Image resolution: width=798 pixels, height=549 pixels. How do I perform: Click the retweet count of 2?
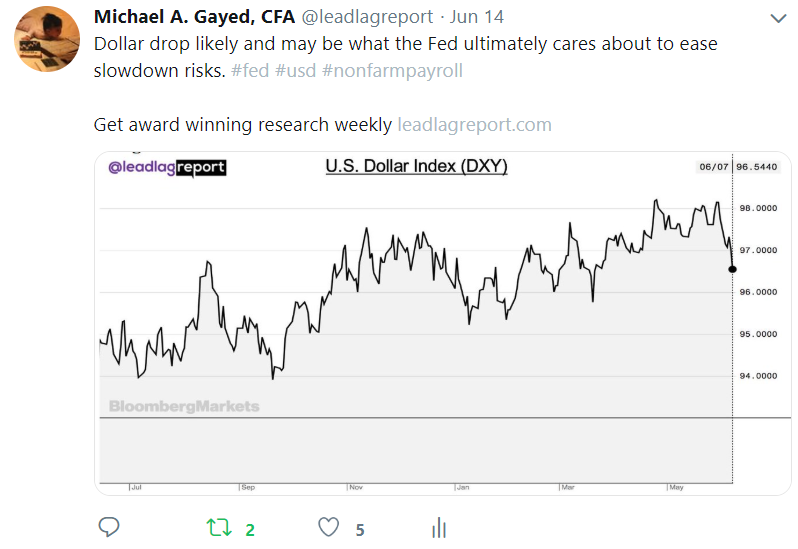(x=250, y=529)
